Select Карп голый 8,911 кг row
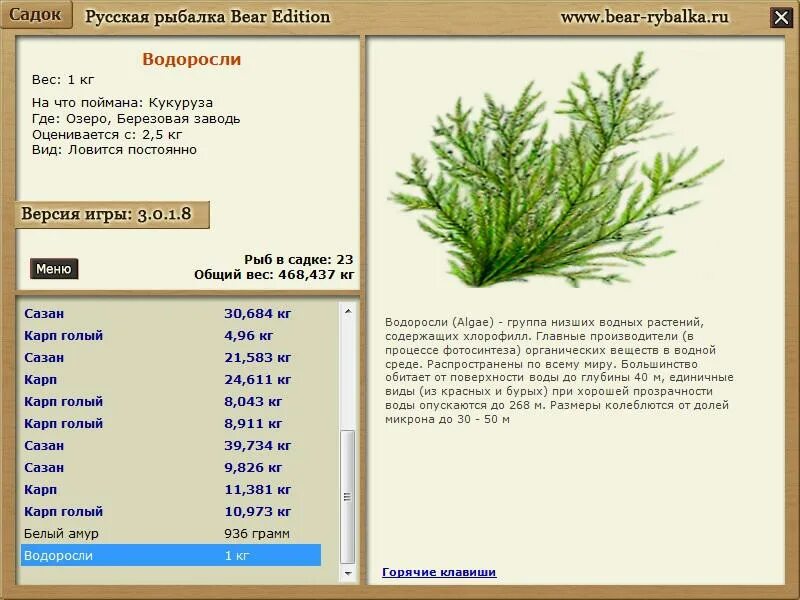Image resolution: width=800 pixels, height=600 pixels. (x=171, y=423)
